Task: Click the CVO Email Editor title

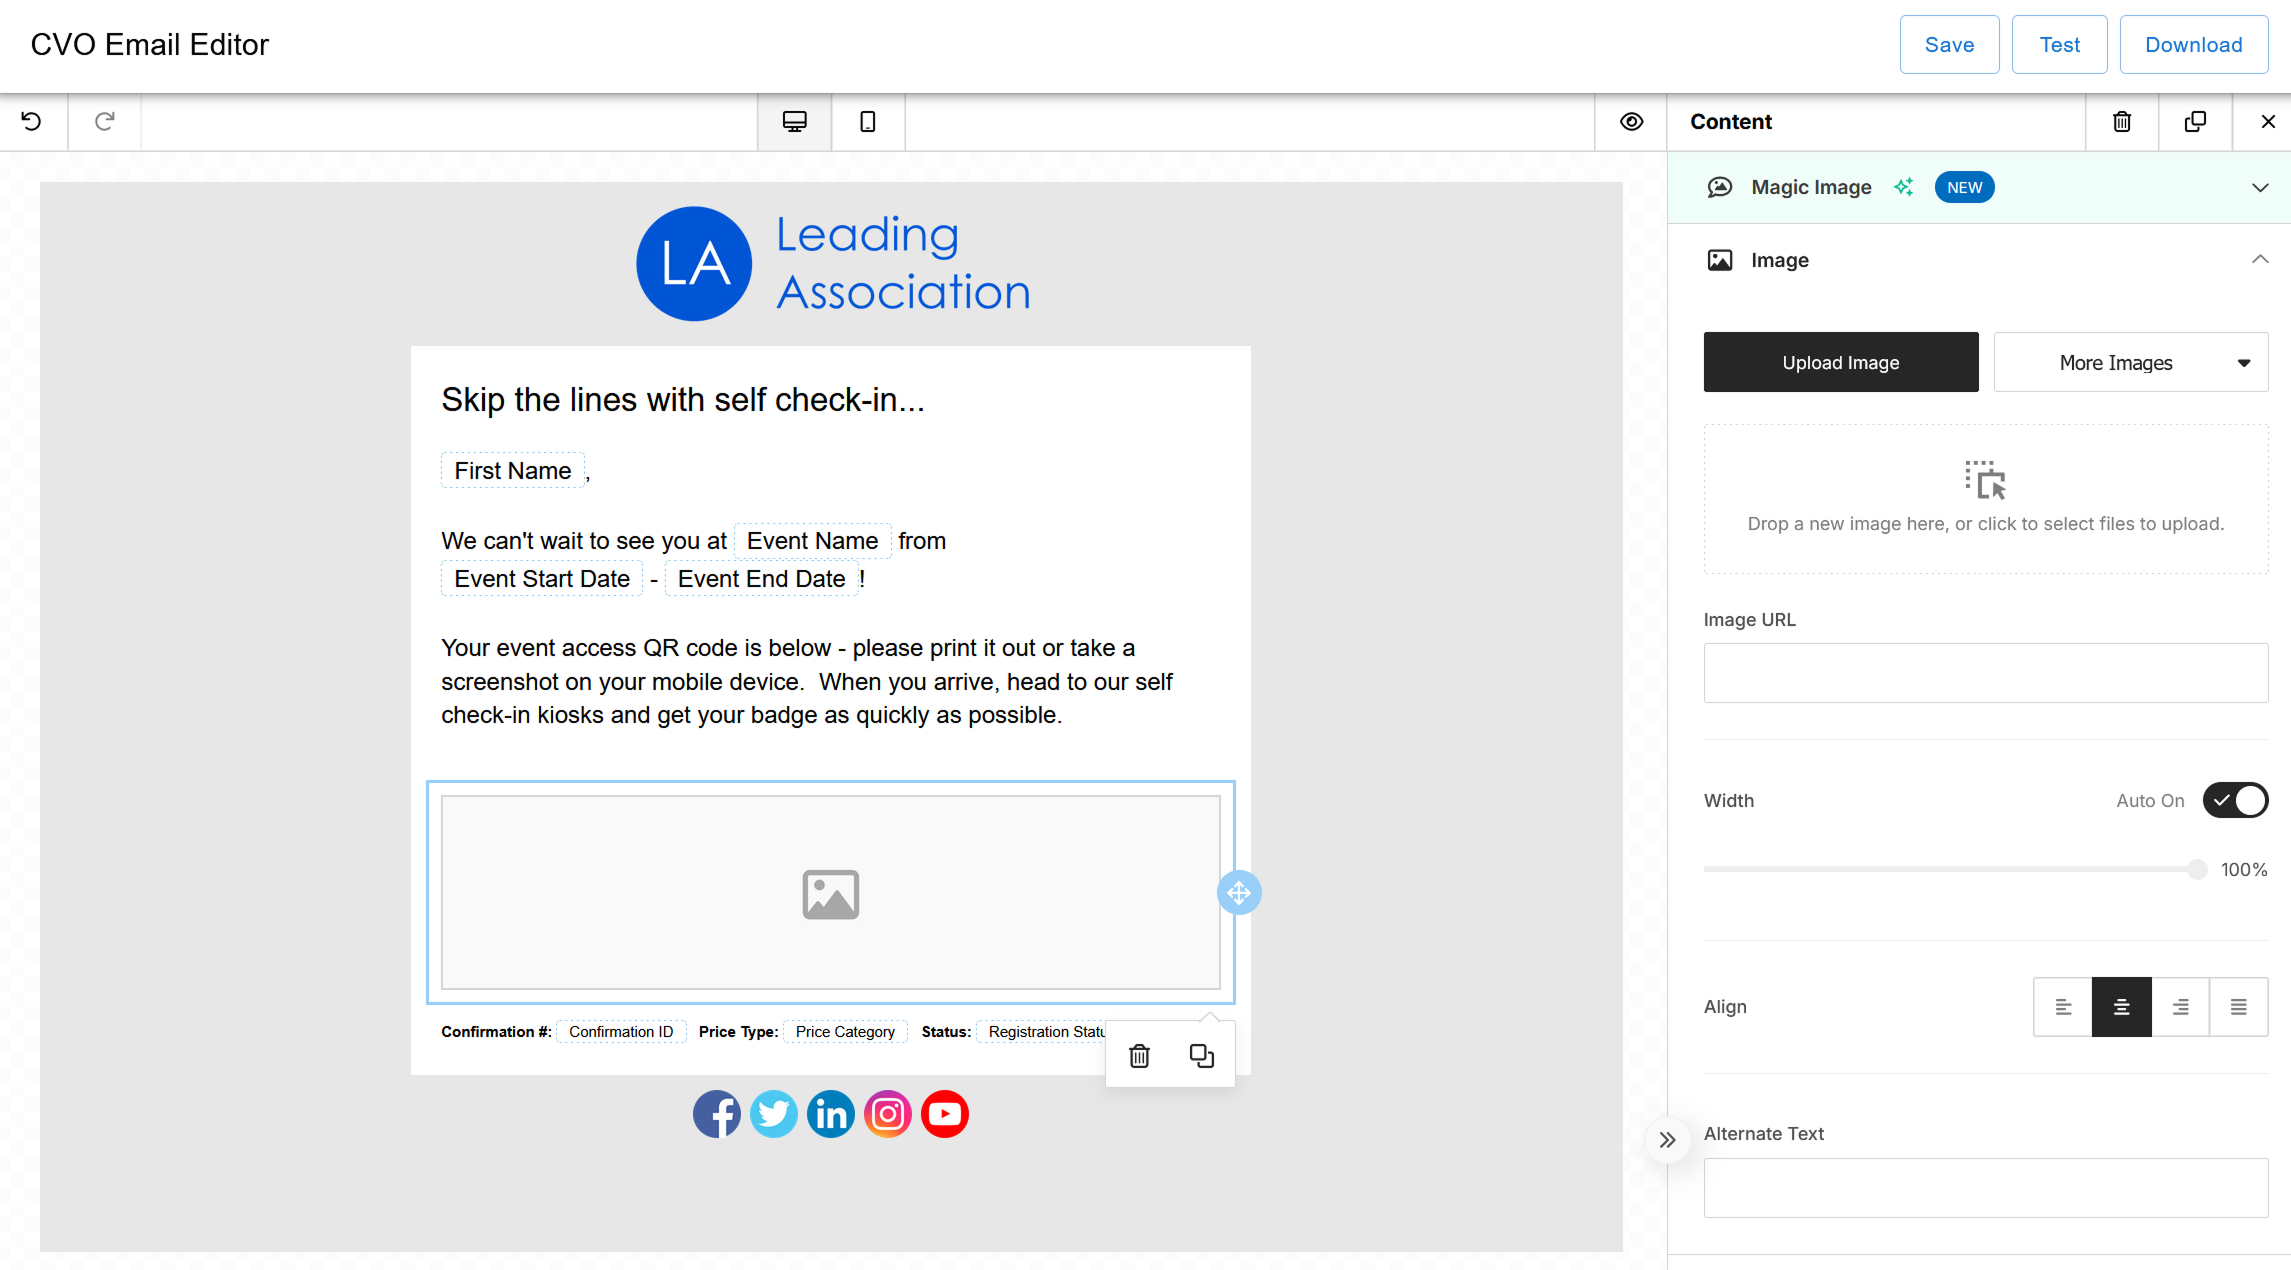Action: point(150,45)
